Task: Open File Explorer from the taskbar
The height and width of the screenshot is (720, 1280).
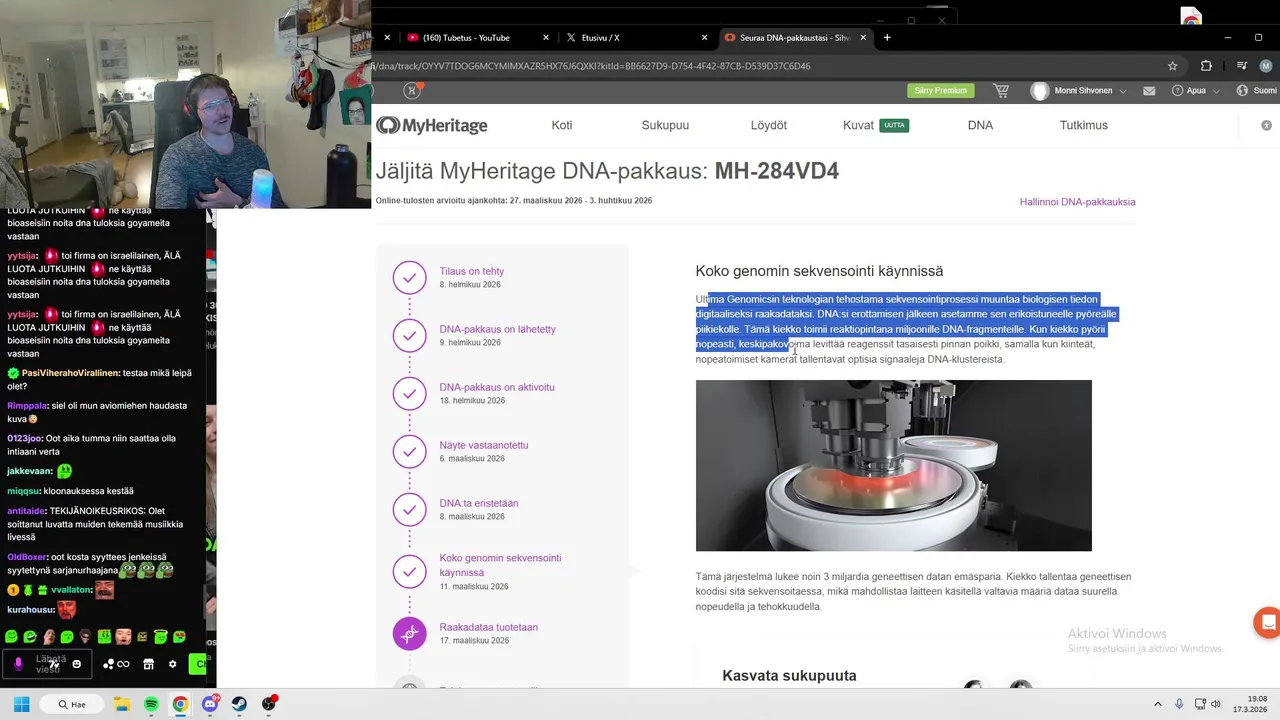Action: tap(122, 704)
